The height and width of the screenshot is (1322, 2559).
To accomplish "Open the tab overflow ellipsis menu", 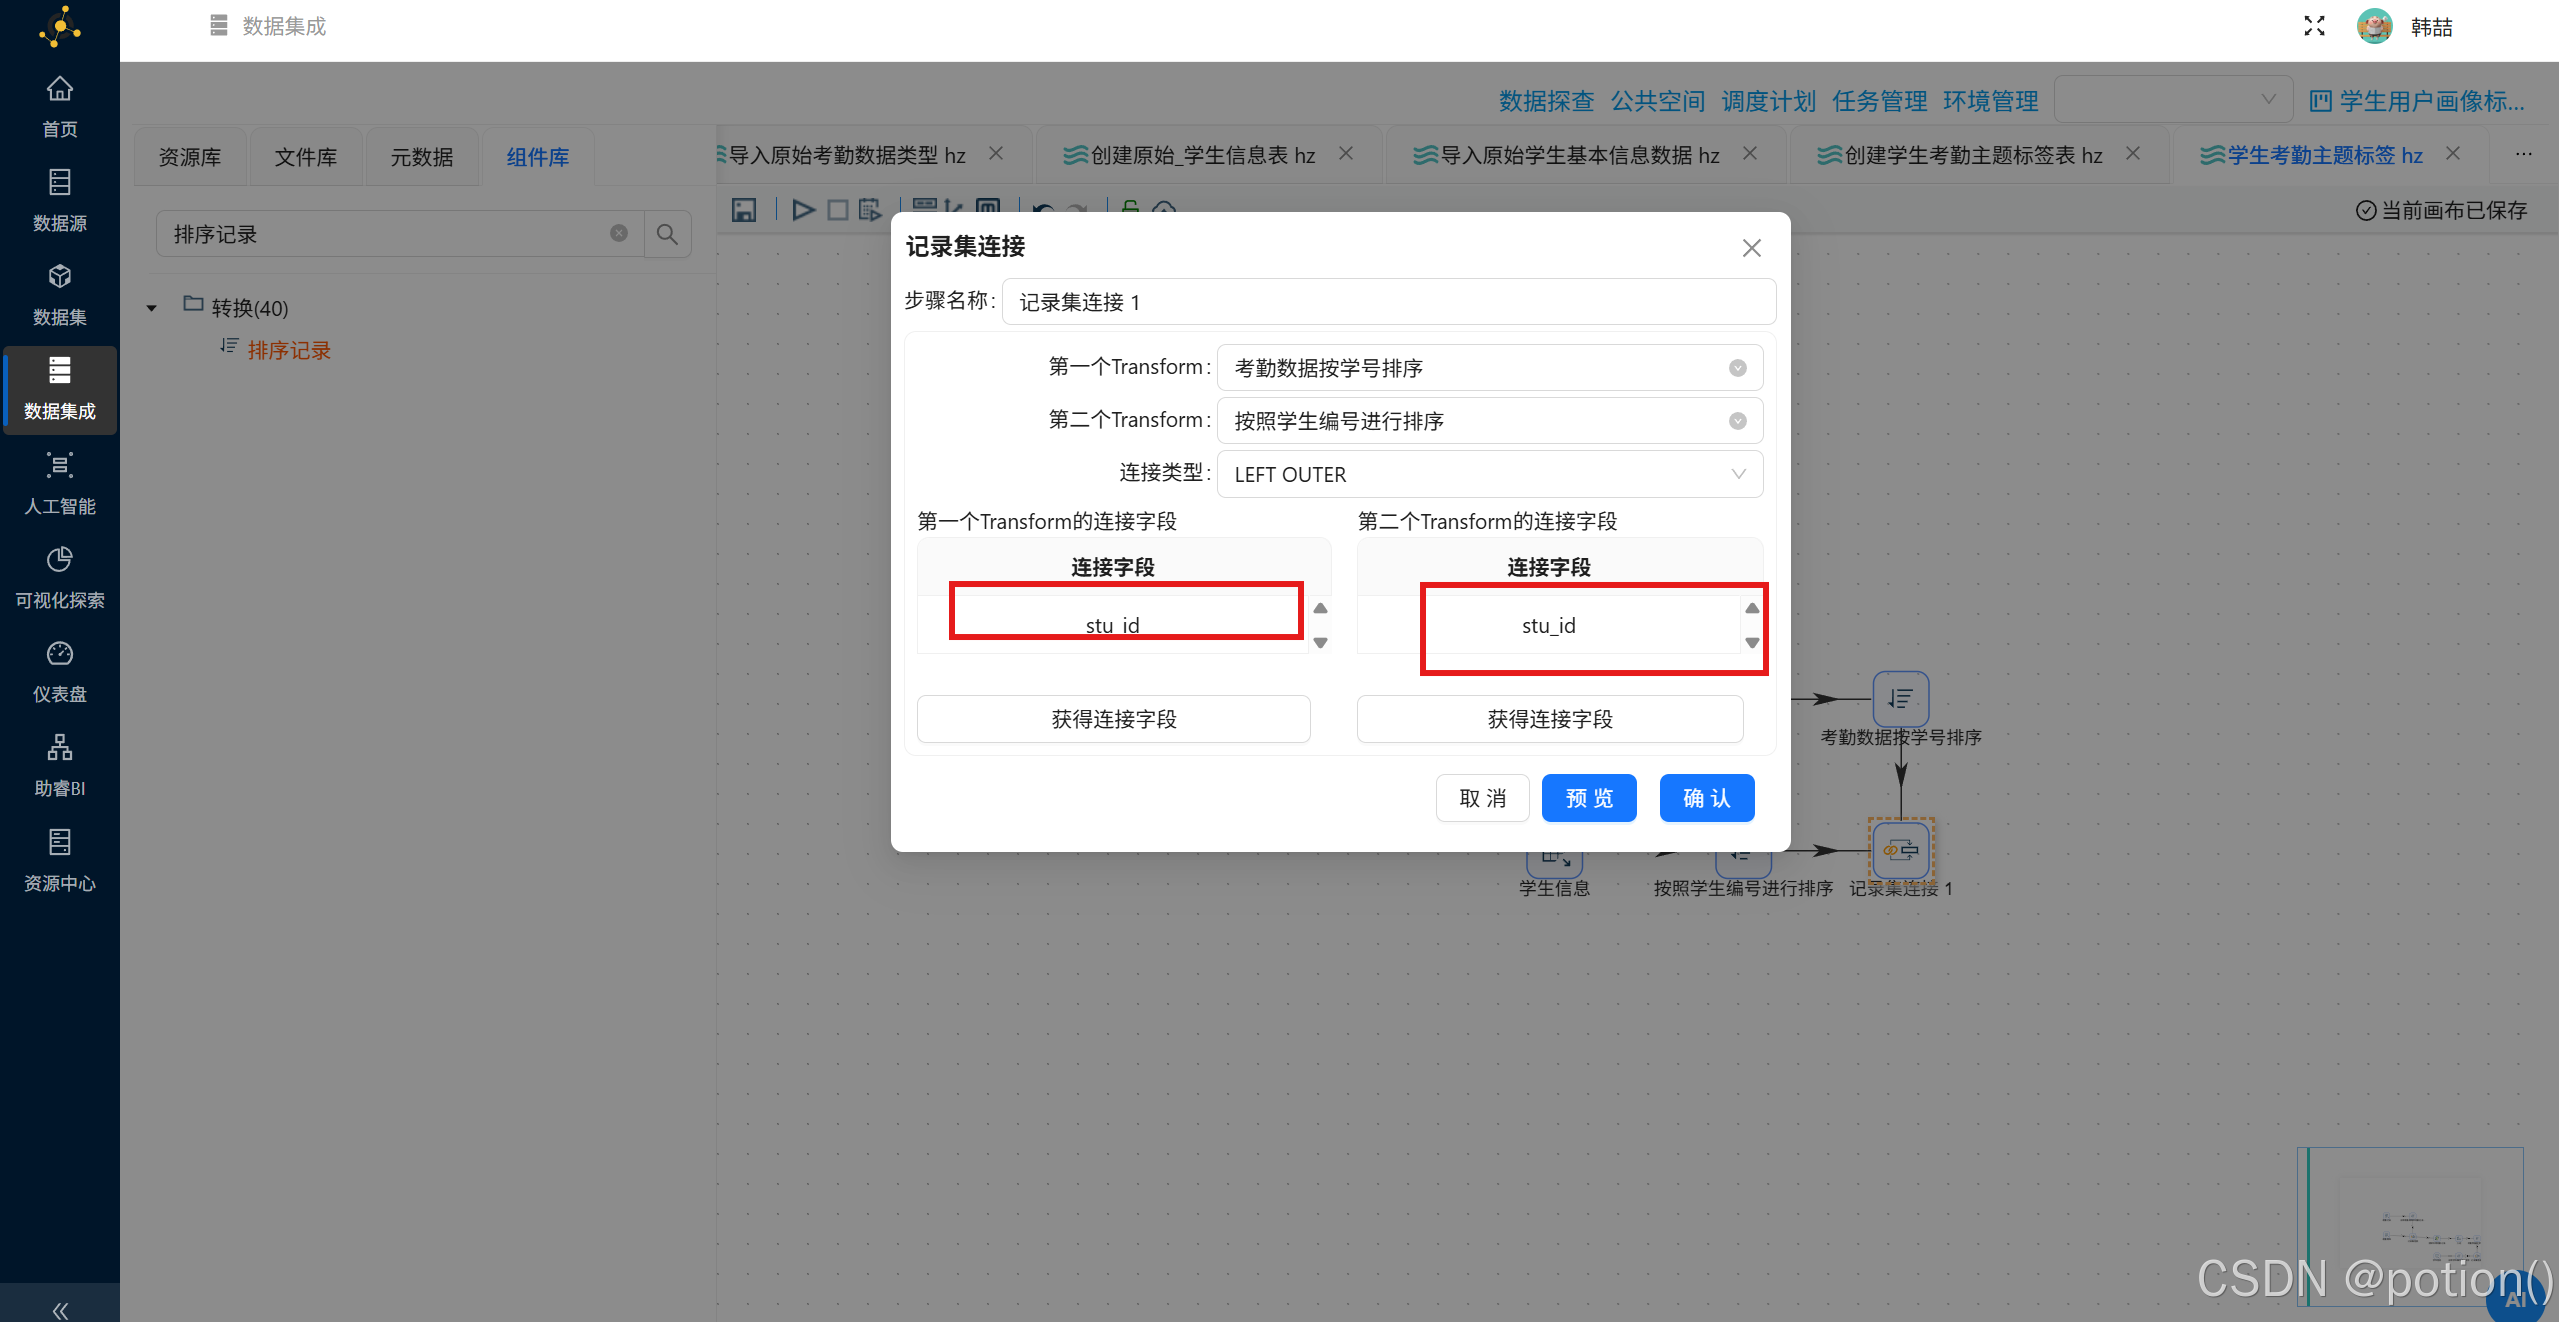I will (x=2524, y=154).
